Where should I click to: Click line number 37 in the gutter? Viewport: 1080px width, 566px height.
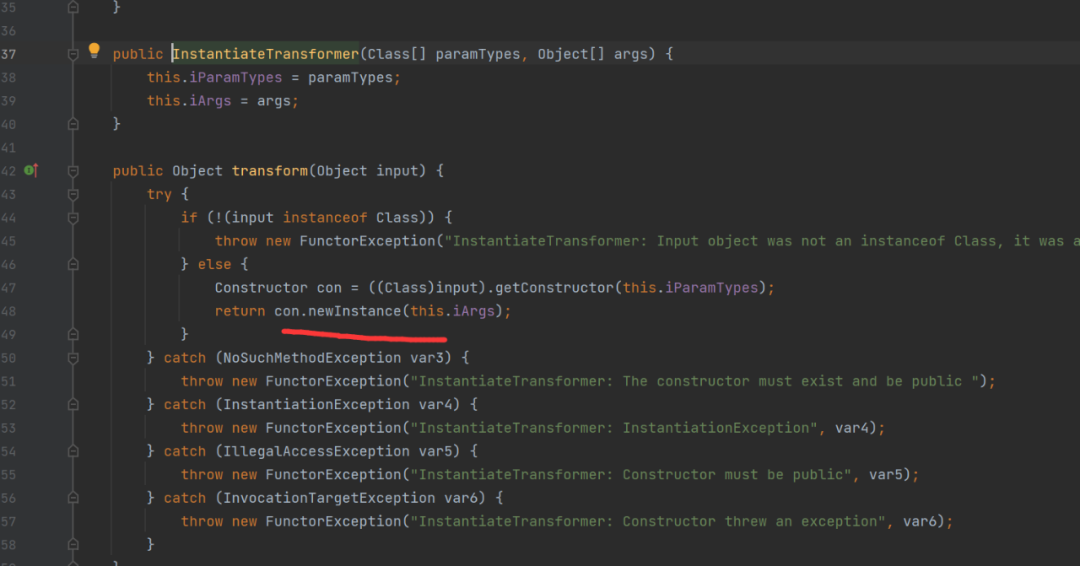click(8, 54)
